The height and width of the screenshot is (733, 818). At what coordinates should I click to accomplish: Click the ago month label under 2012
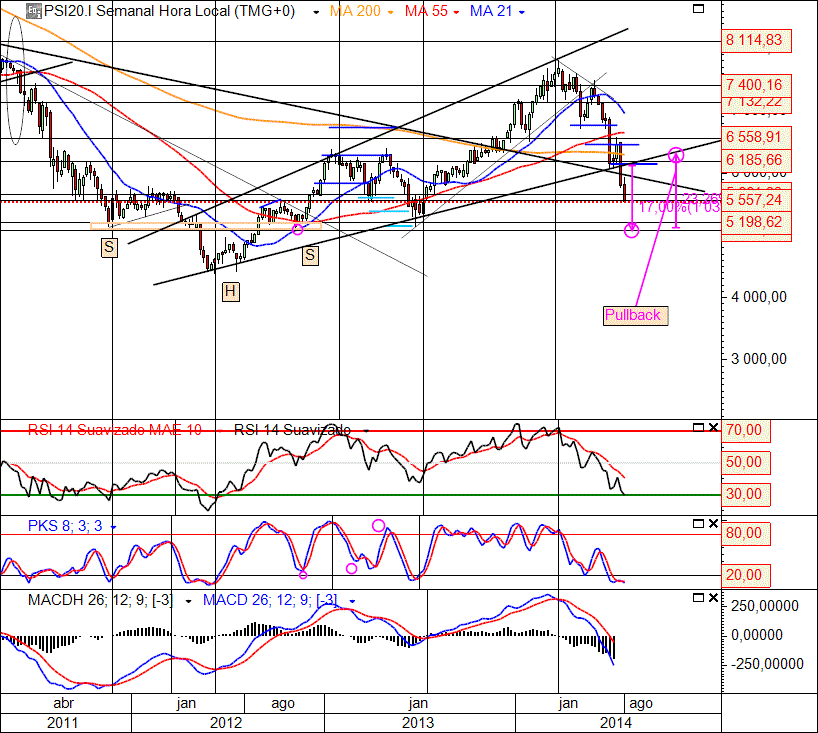(283, 704)
